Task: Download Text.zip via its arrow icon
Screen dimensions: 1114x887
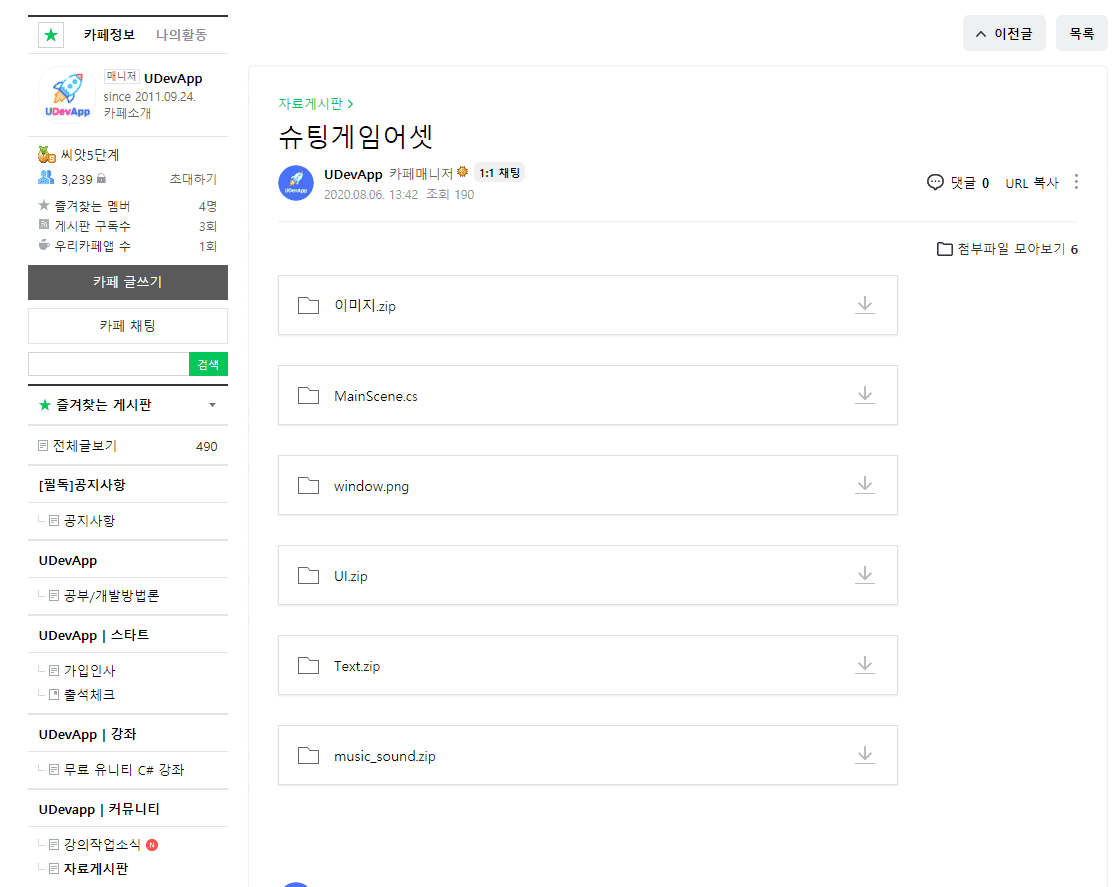Action: [x=865, y=665]
